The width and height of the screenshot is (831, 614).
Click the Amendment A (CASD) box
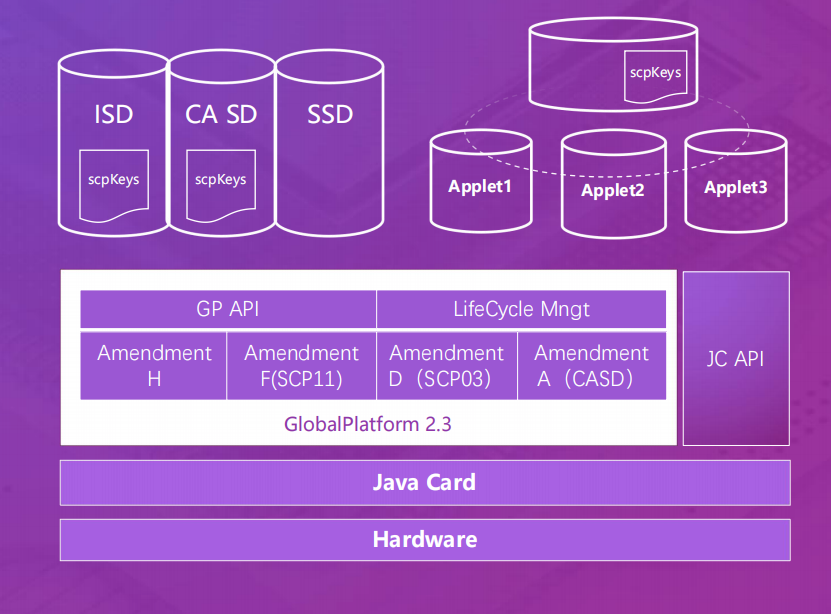click(591, 366)
